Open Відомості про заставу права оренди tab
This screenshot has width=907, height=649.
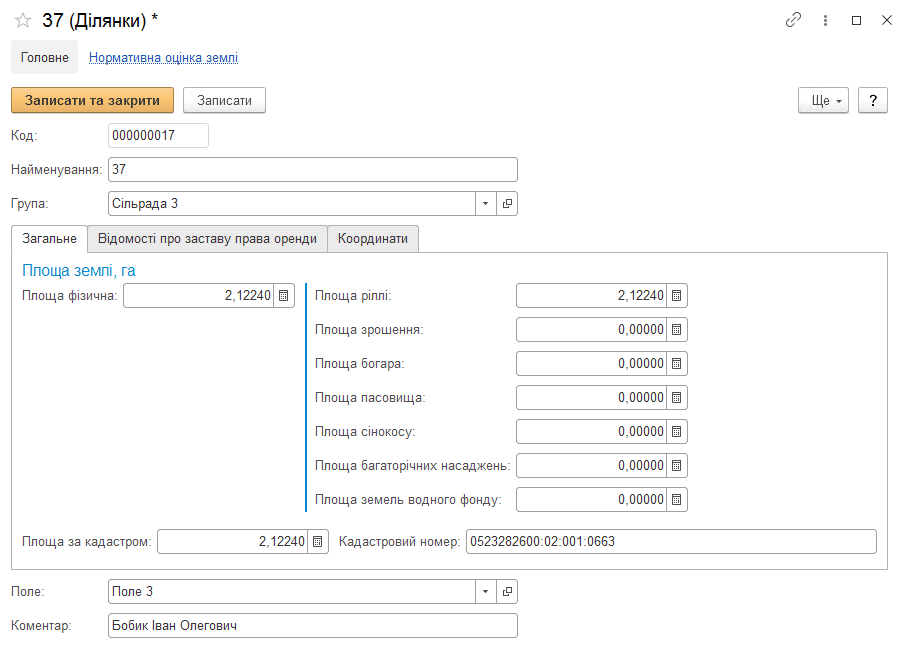point(207,239)
